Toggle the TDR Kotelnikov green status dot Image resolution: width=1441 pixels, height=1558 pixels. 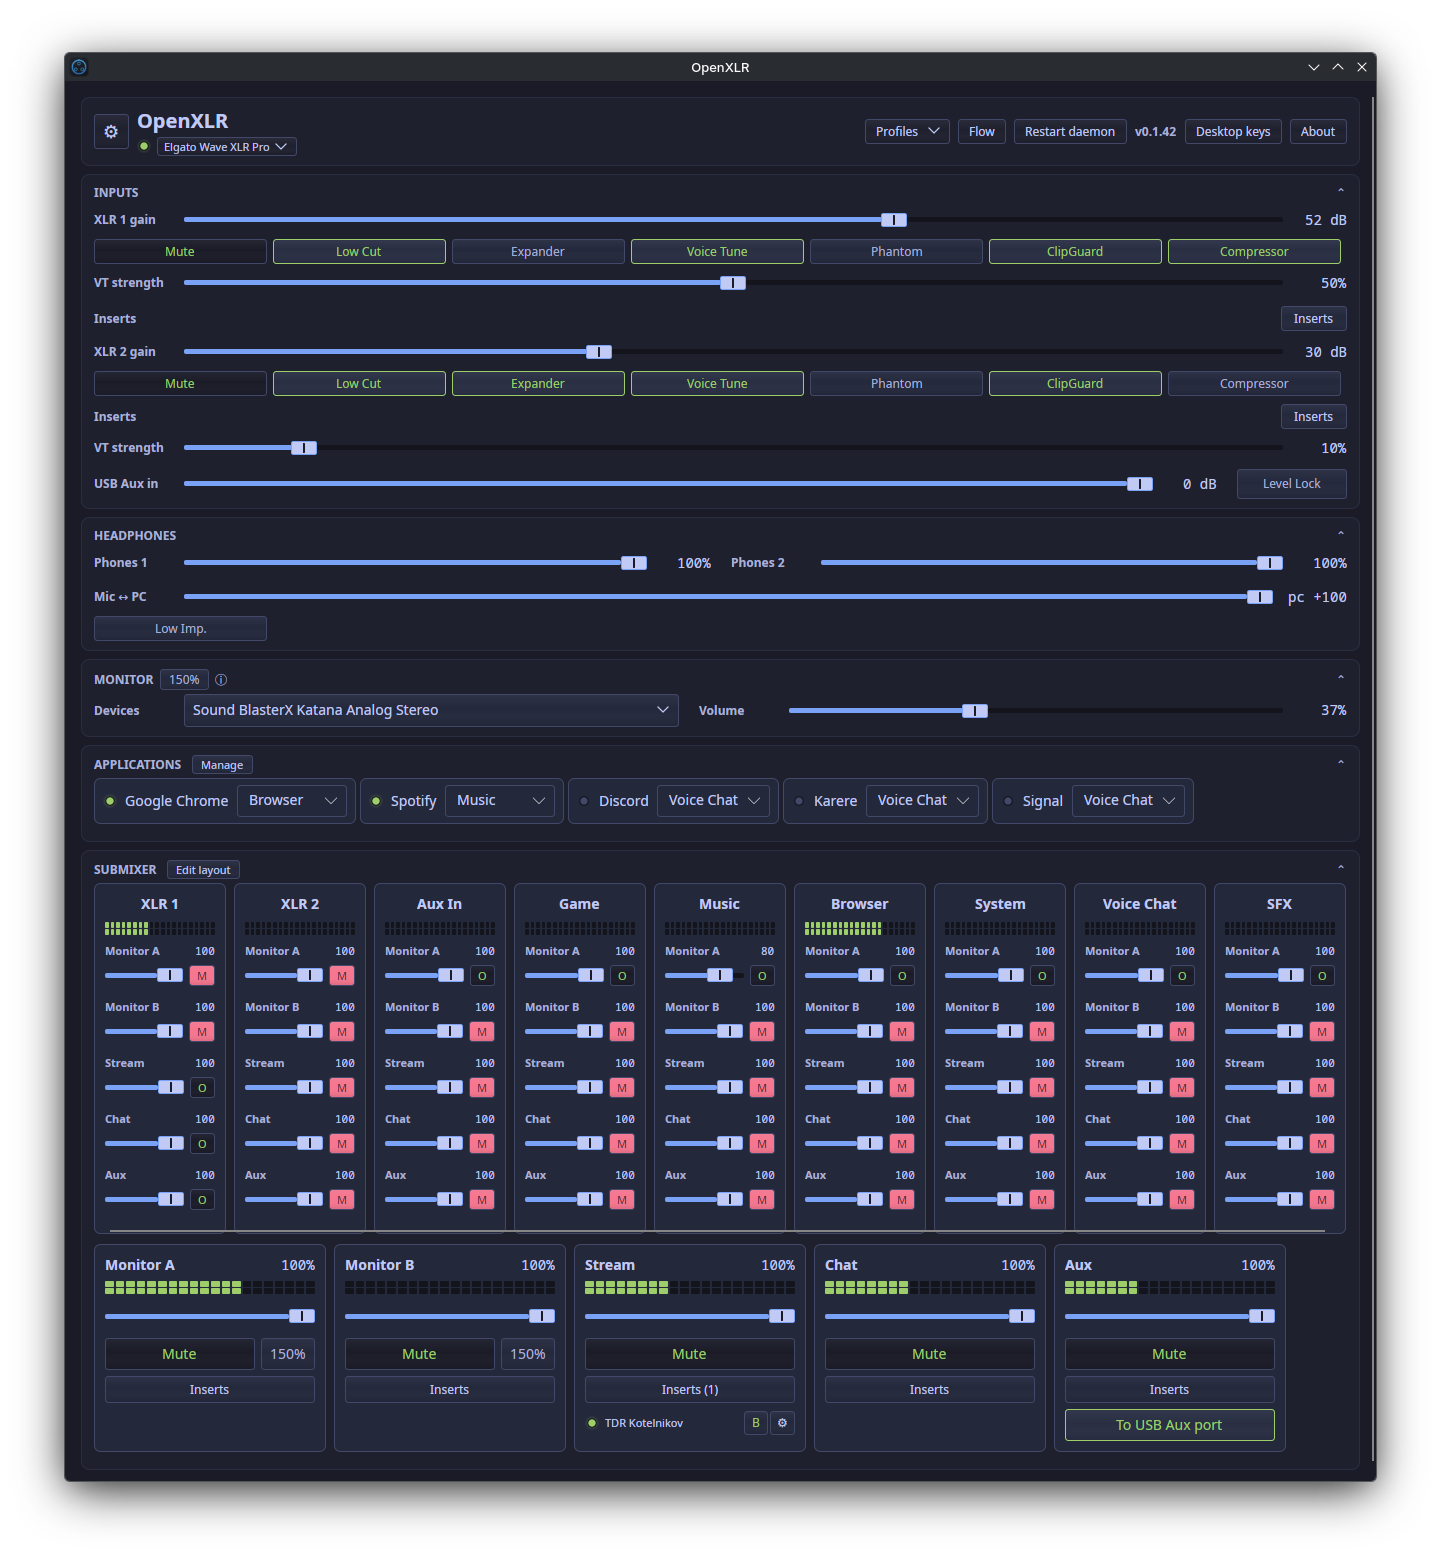(x=592, y=1423)
